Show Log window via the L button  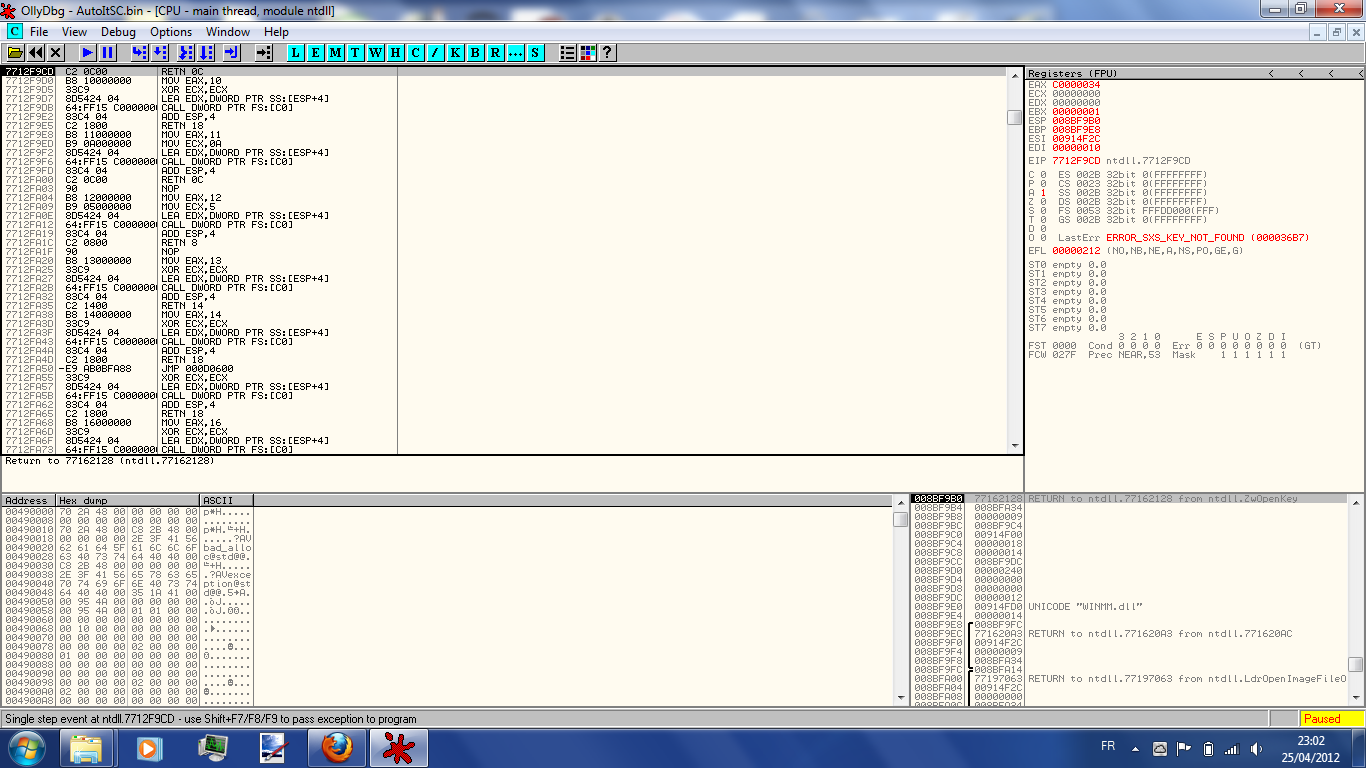[x=296, y=52]
